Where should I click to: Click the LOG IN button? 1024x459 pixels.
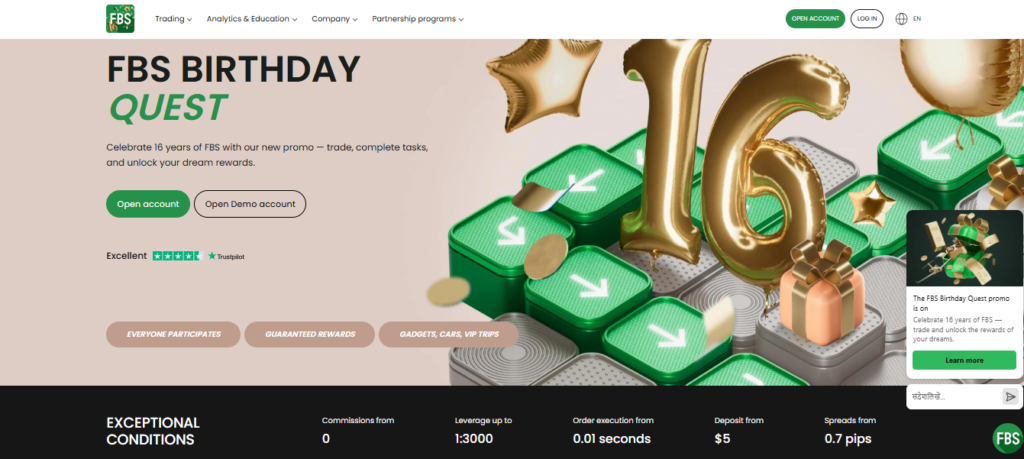[867, 19]
